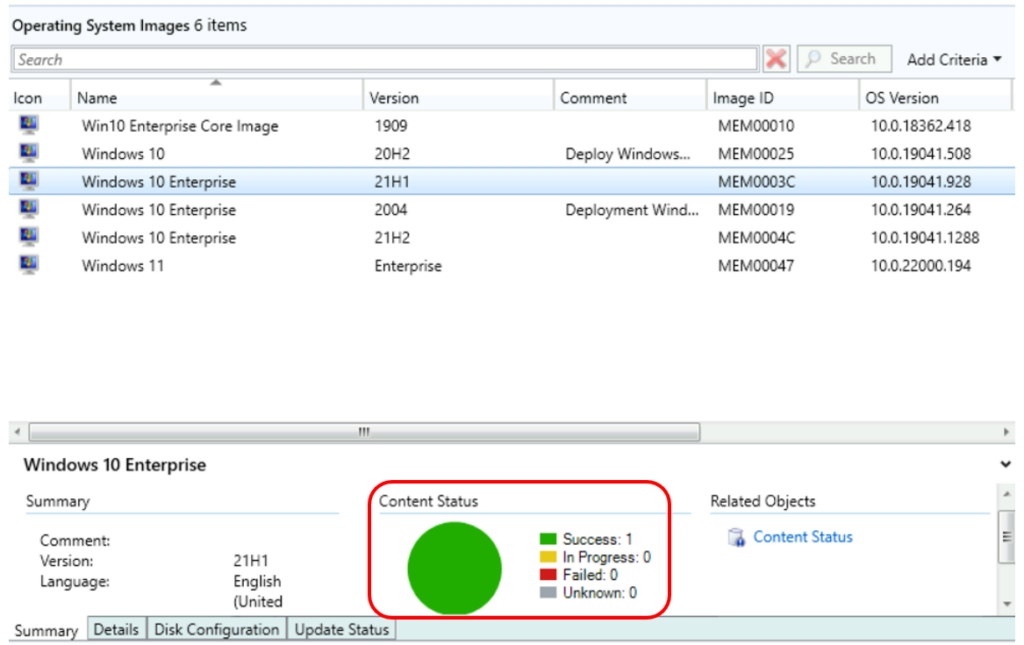This screenshot has height=645, width=1024.
Task: Collapse the details pane with the chevron
Action: 1005,465
